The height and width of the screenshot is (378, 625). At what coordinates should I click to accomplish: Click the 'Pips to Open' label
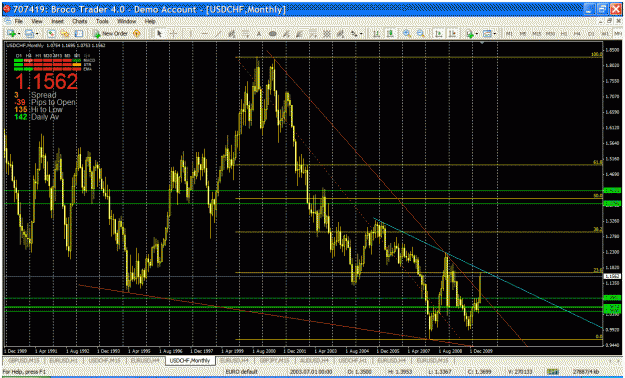click(53, 102)
